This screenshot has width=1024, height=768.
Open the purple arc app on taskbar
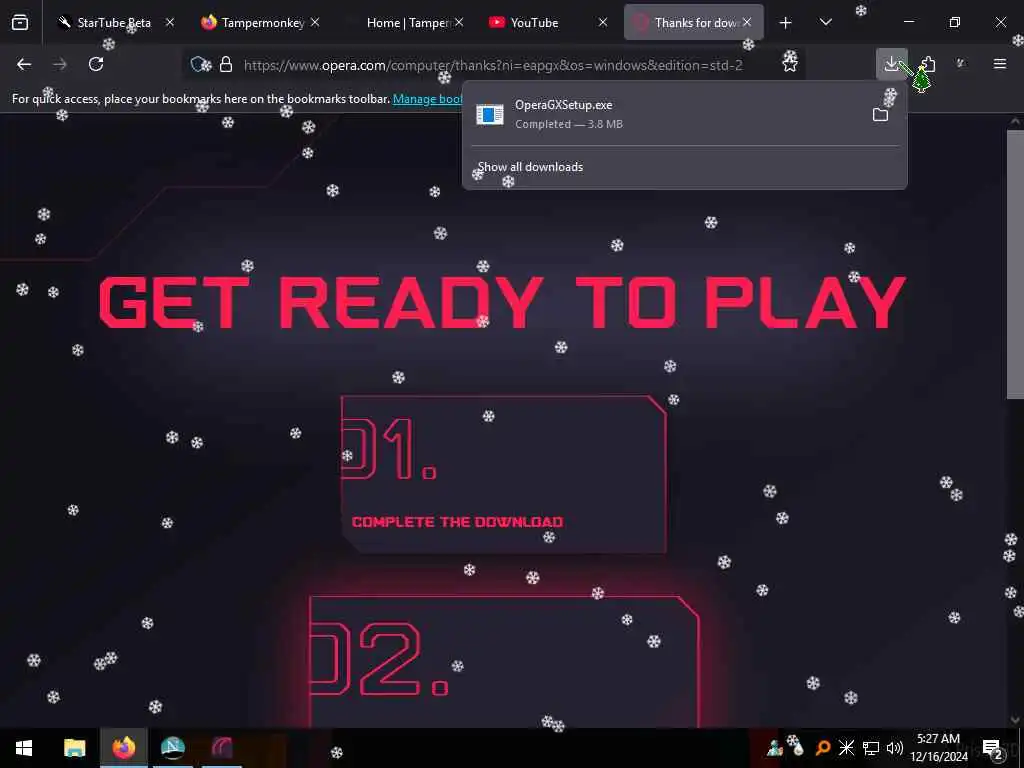[222, 748]
